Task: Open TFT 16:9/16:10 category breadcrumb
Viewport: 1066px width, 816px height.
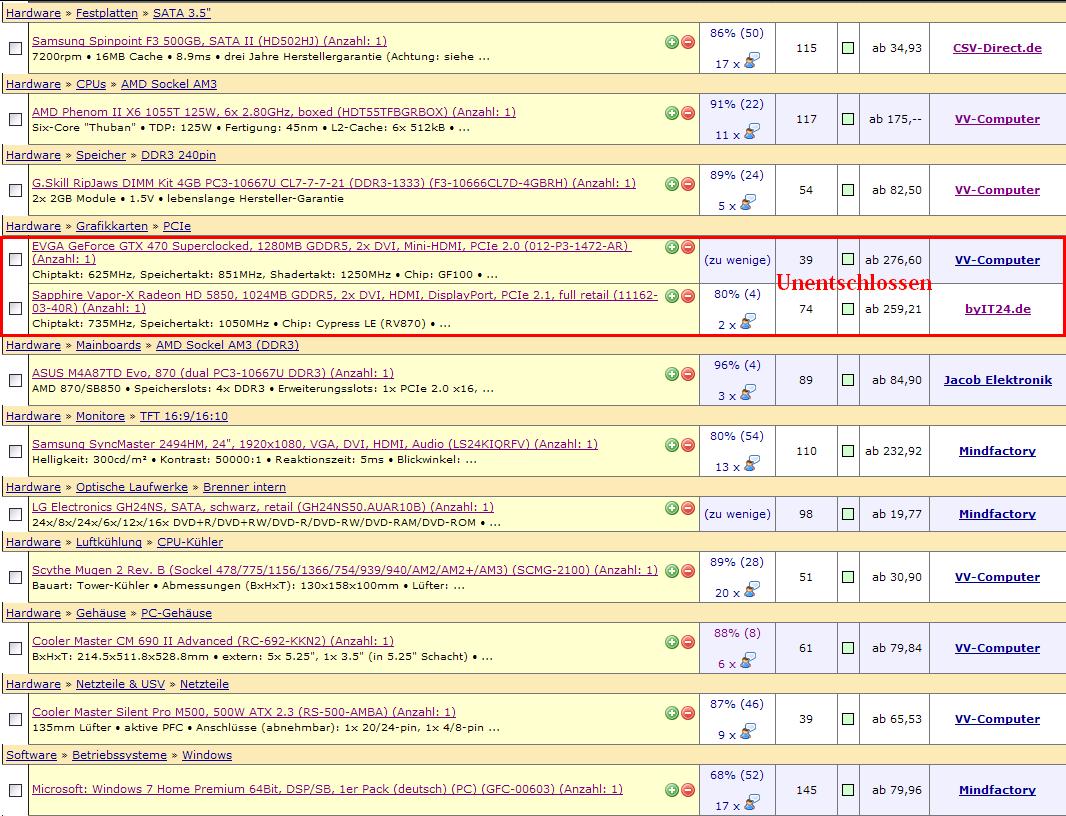Action: click(184, 416)
